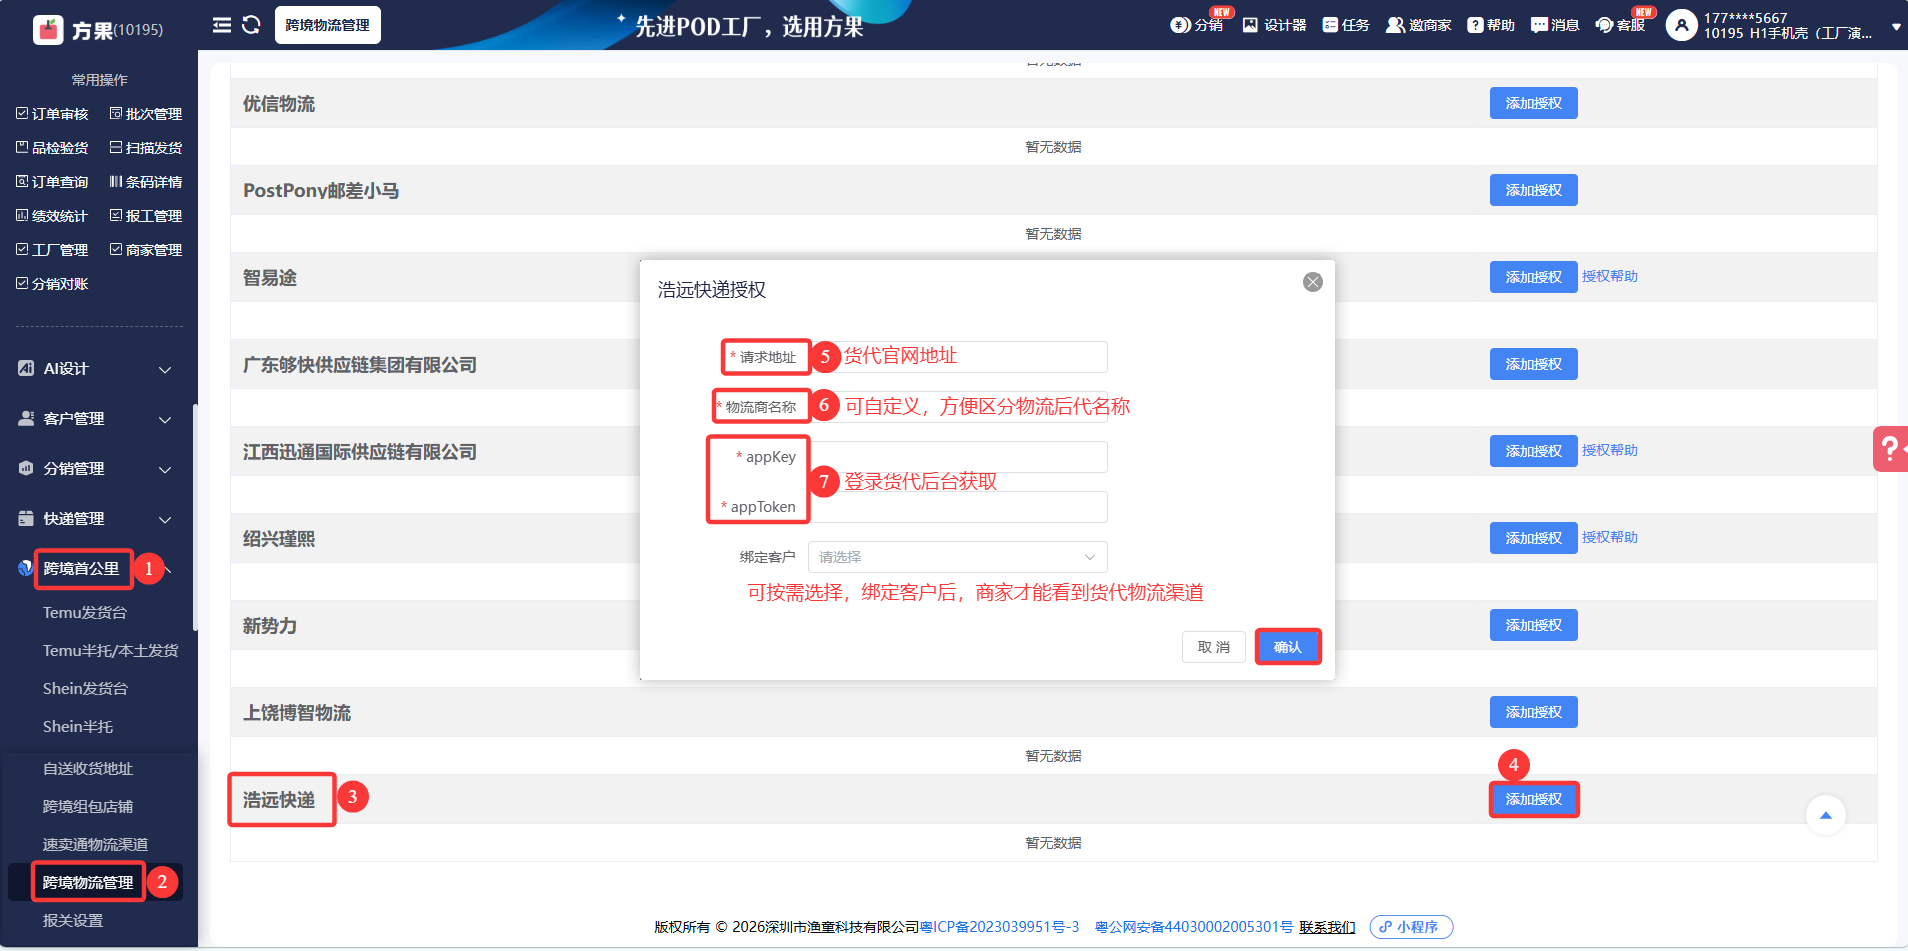Close the 浩远快递授权 dialog
The width and height of the screenshot is (1908, 951).
click(x=1312, y=282)
